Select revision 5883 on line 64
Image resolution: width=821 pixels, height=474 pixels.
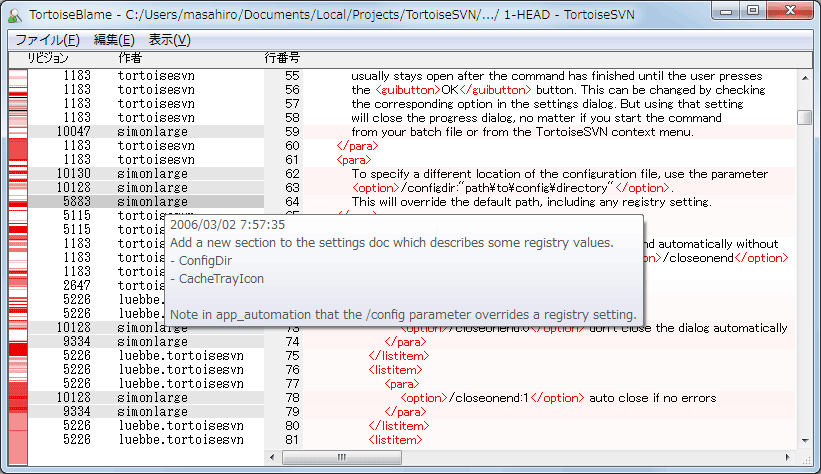pyautogui.click(x=77, y=202)
